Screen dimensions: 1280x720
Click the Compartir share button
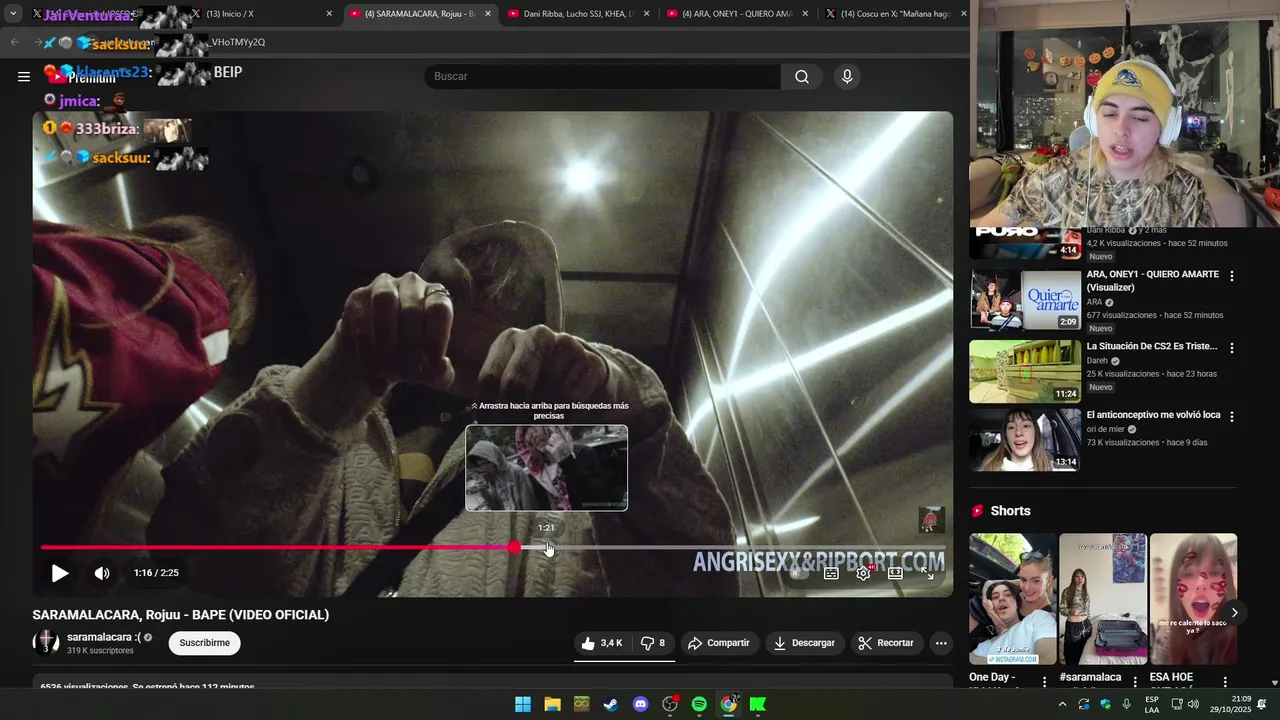(x=719, y=643)
